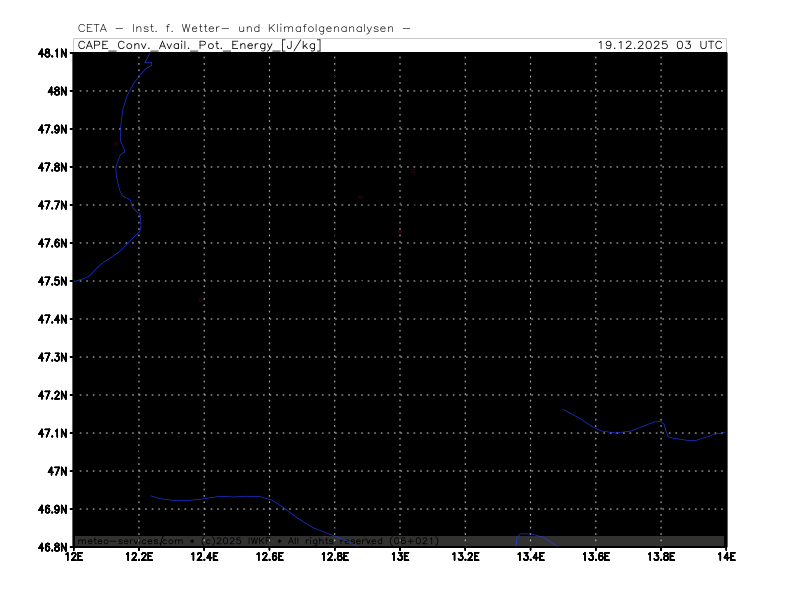Select the 47.9N latitude axis label
The height and width of the screenshot is (600, 800).
click(52, 129)
